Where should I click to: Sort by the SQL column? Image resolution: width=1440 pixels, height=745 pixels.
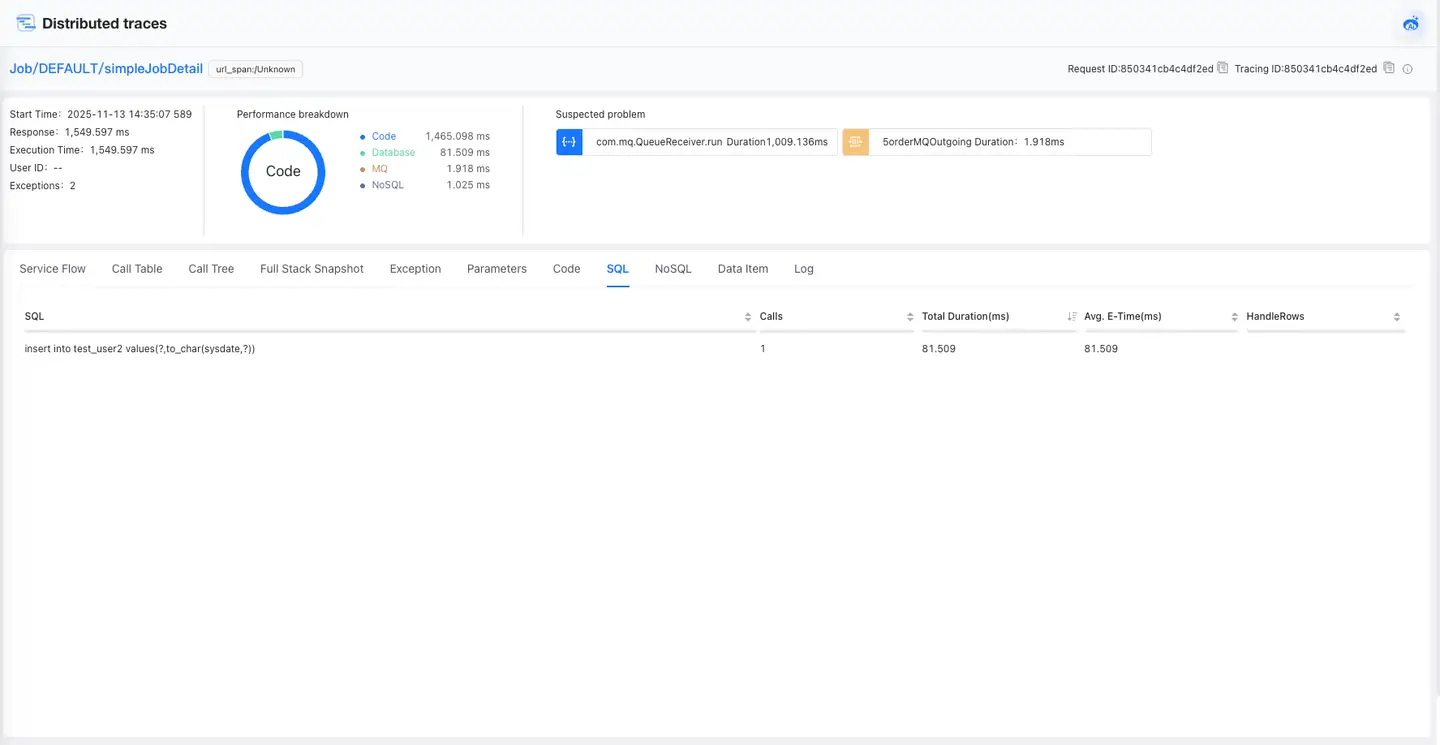click(748, 317)
